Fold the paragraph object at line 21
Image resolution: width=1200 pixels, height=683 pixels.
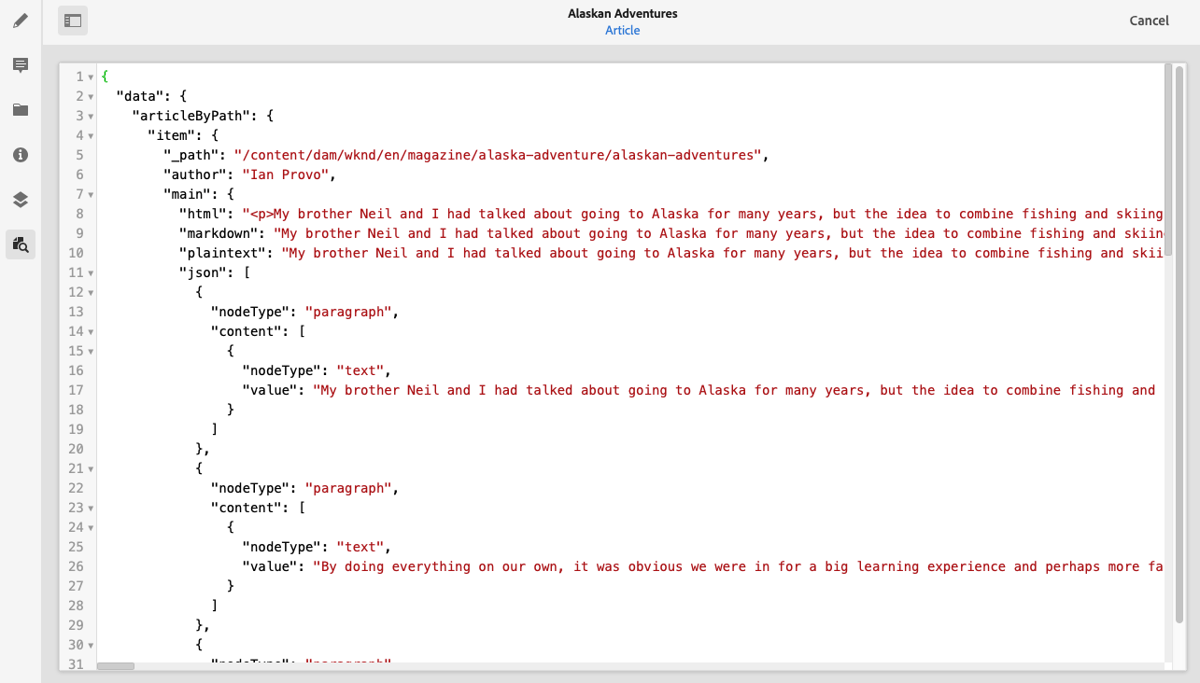pos(91,468)
